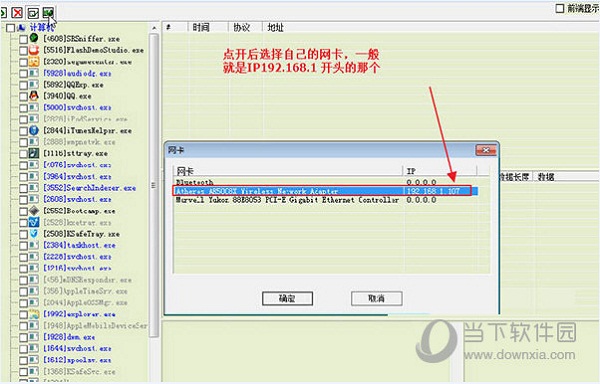
Task: Check the 前端显示 checkbox
Action: pos(559,8)
